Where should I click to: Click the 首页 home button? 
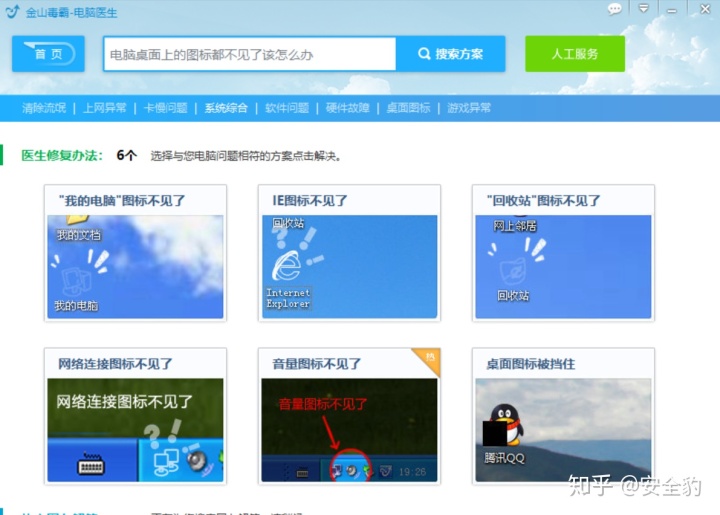coord(48,54)
